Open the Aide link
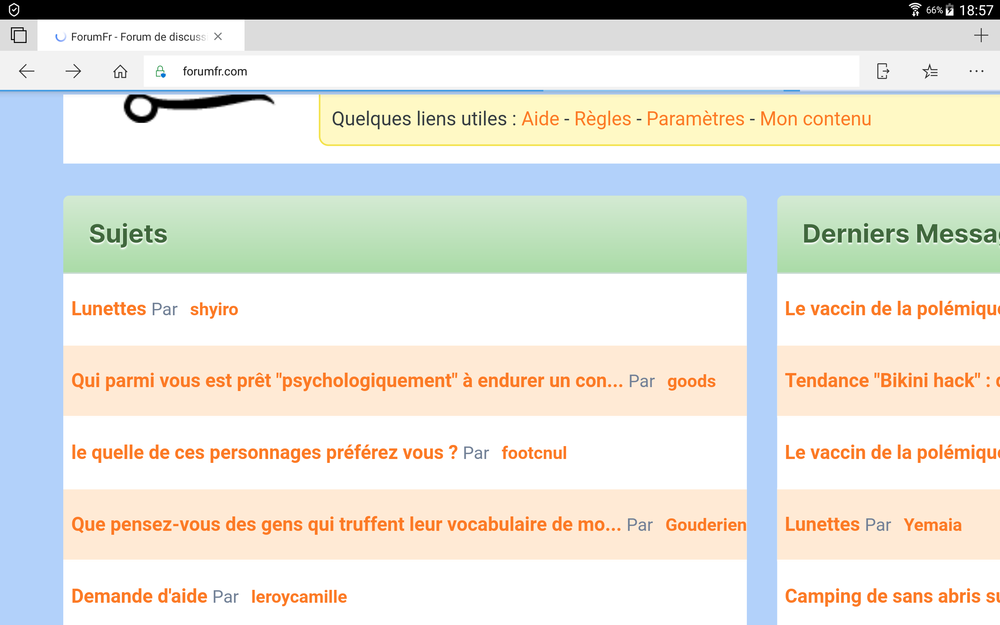The image size is (1000, 625). click(540, 118)
